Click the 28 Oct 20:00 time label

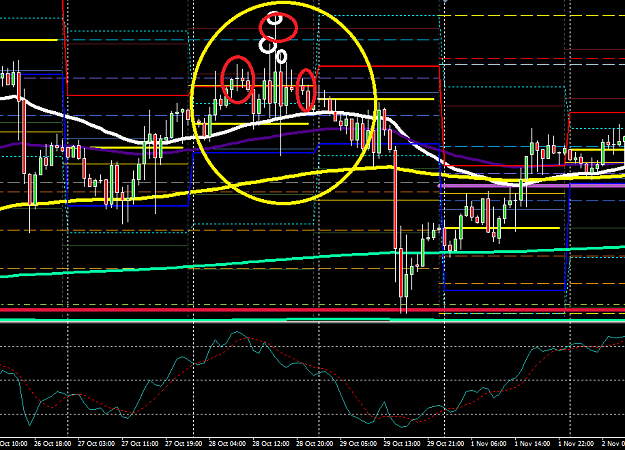pos(314,444)
